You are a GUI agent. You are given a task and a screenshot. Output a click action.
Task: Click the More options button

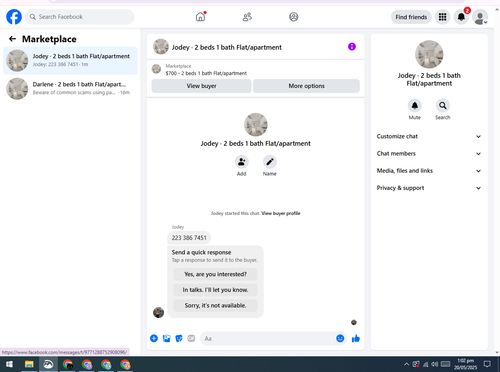[x=306, y=86]
